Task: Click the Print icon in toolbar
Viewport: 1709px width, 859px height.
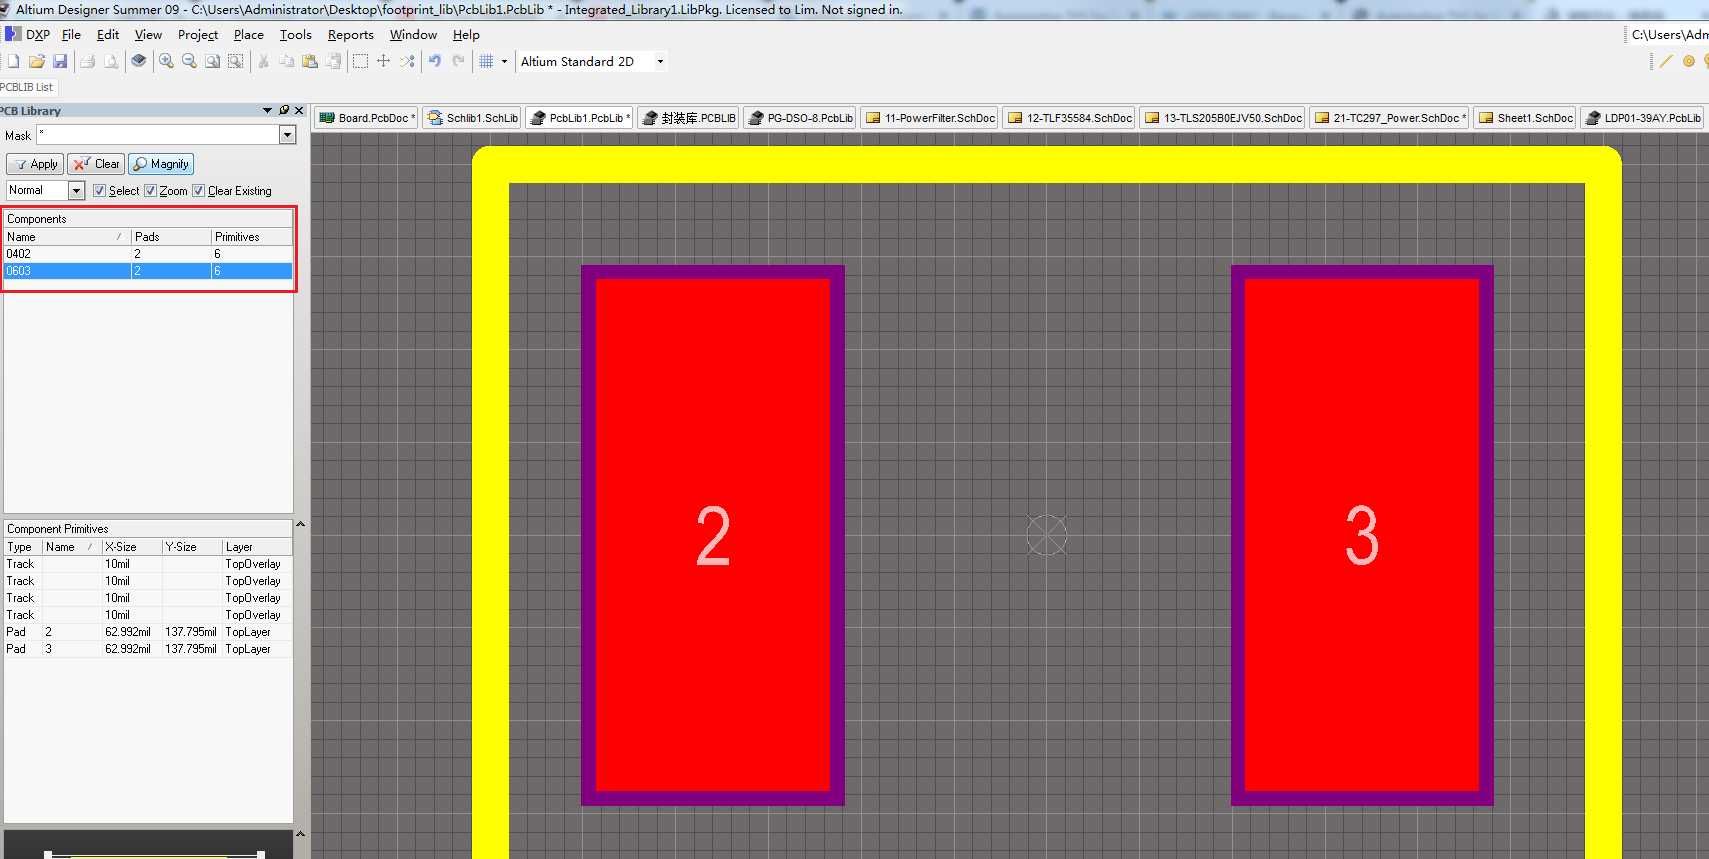Action: [x=88, y=61]
